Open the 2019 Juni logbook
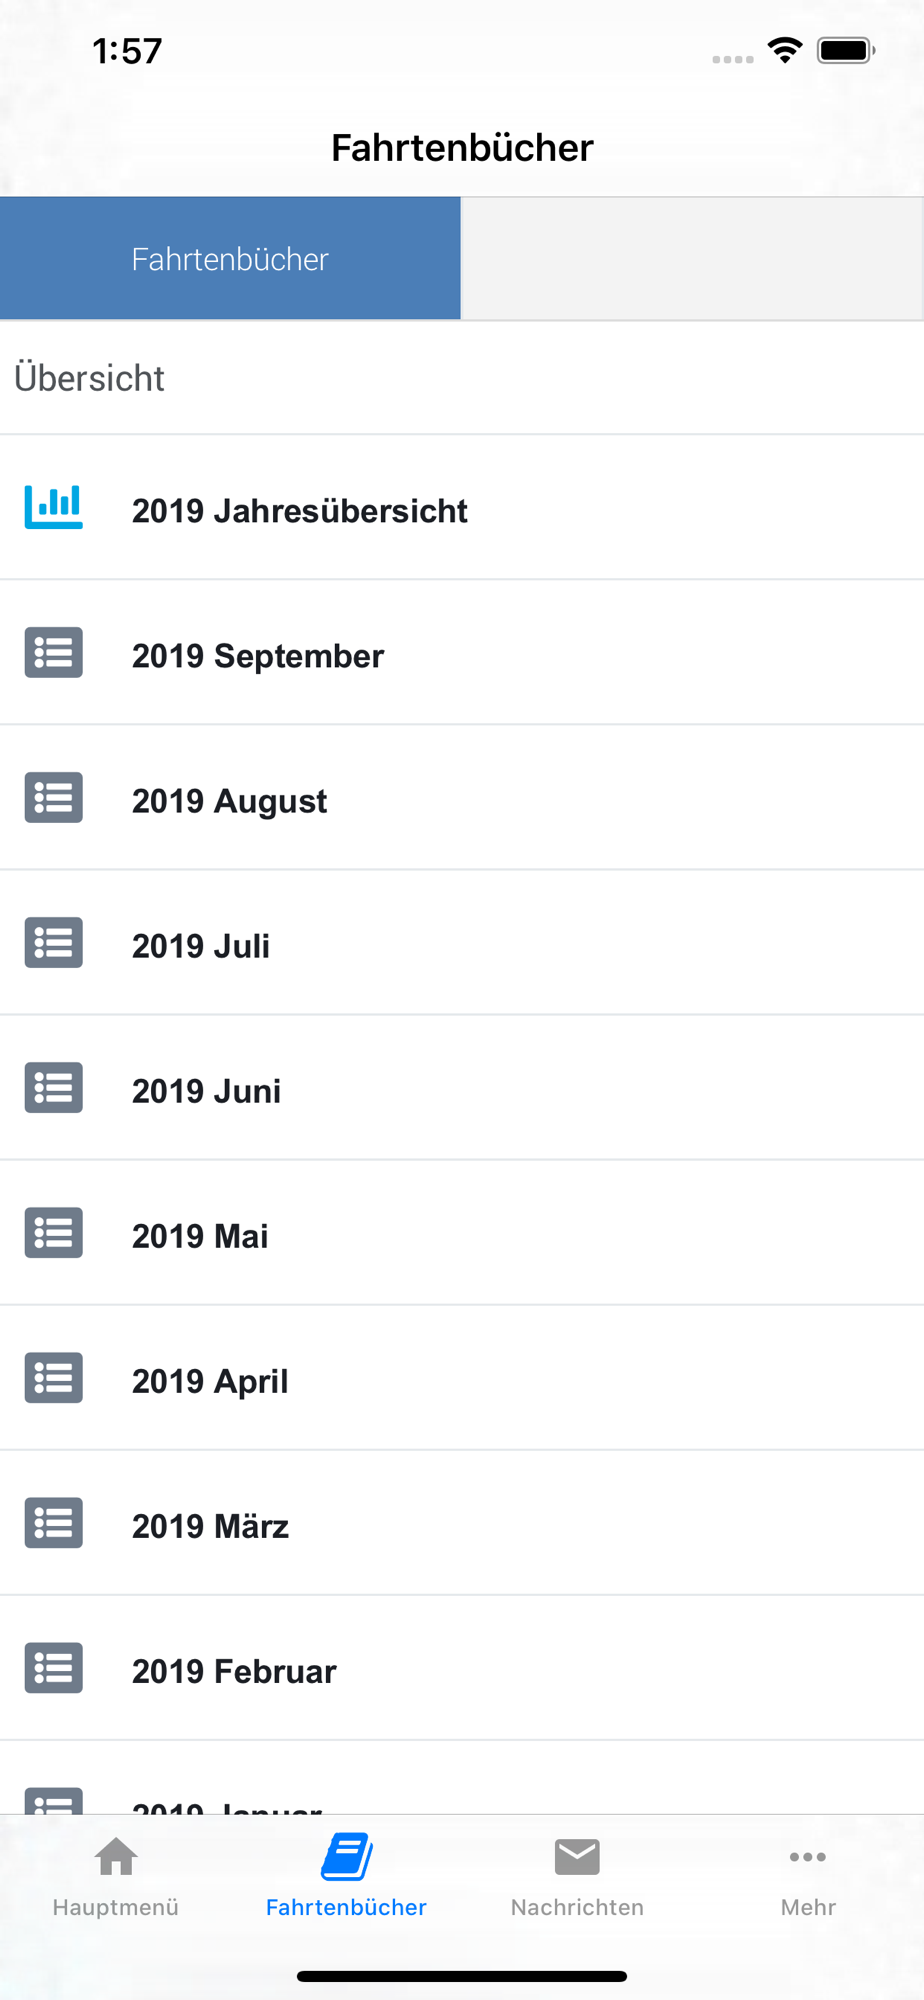The height and width of the screenshot is (2000, 924). click(x=462, y=1088)
